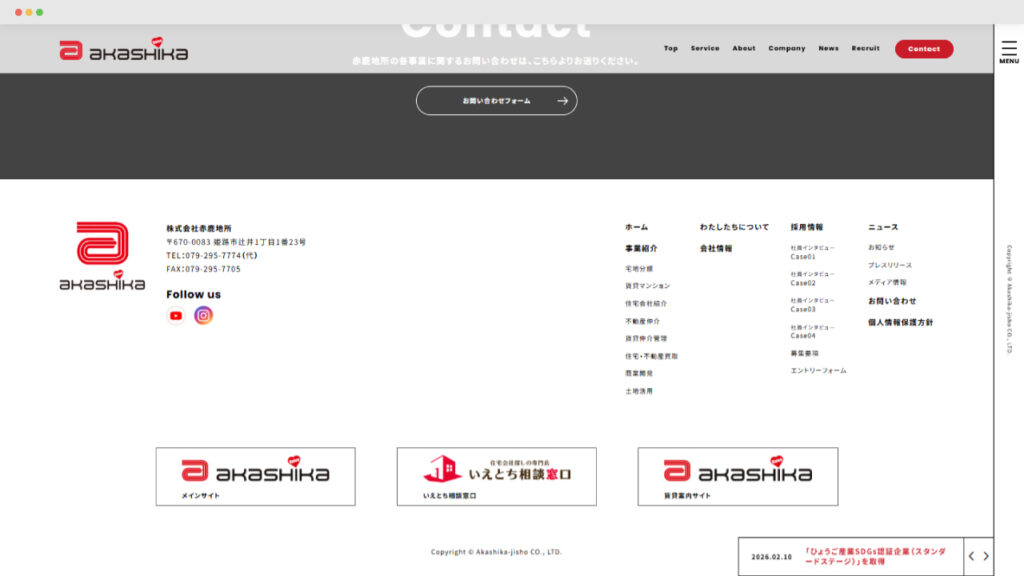Open the YouTube social link
This screenshot has height=576, width=1024.
[176, 316]
